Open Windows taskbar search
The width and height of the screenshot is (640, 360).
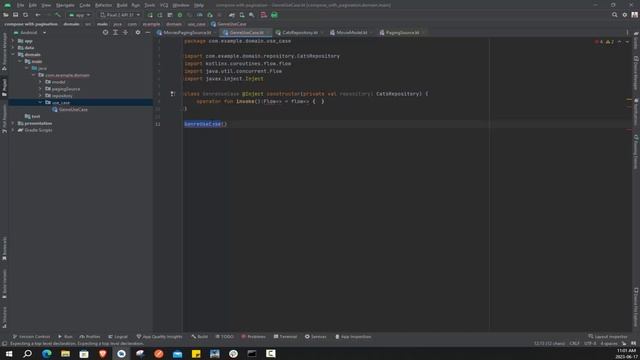point(27,353)
